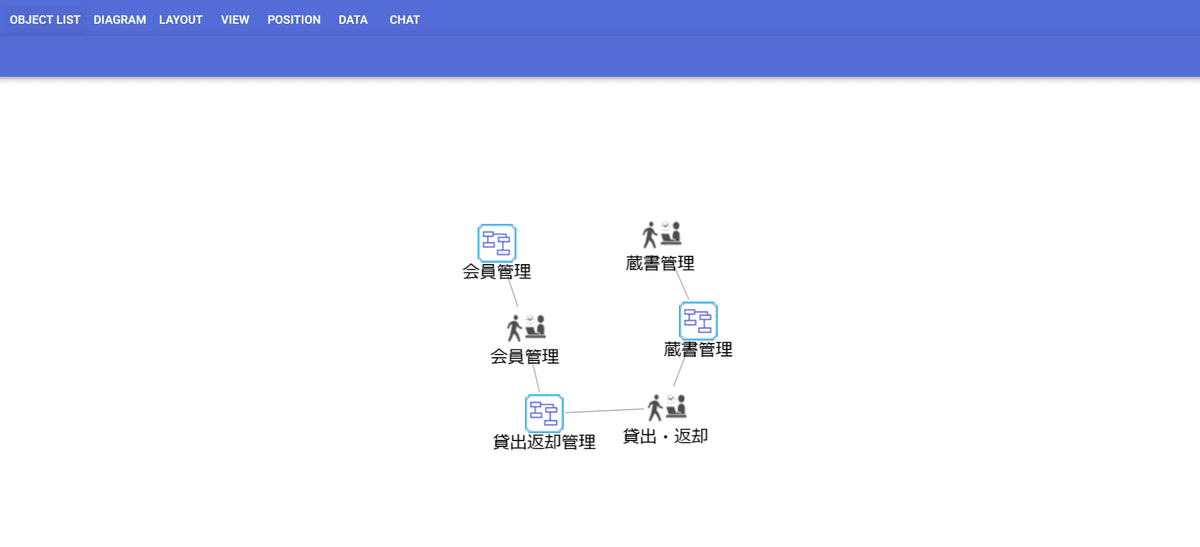Image resolution: width=1200 pixels, height=547 pixels.
Task: Open the DATA menu
Action: pyautogui.click(x=353, y=20)
